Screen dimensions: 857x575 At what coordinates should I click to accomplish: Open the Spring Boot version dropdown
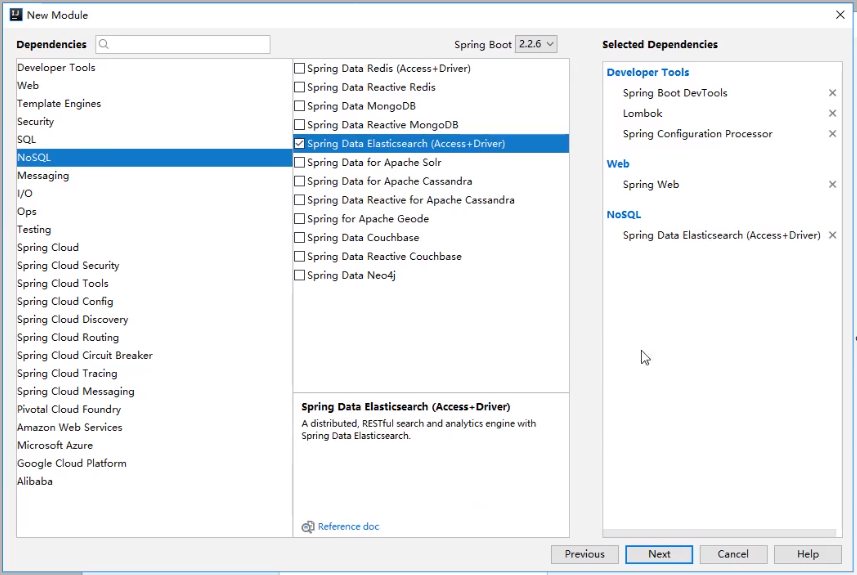[x=536, y=45]
